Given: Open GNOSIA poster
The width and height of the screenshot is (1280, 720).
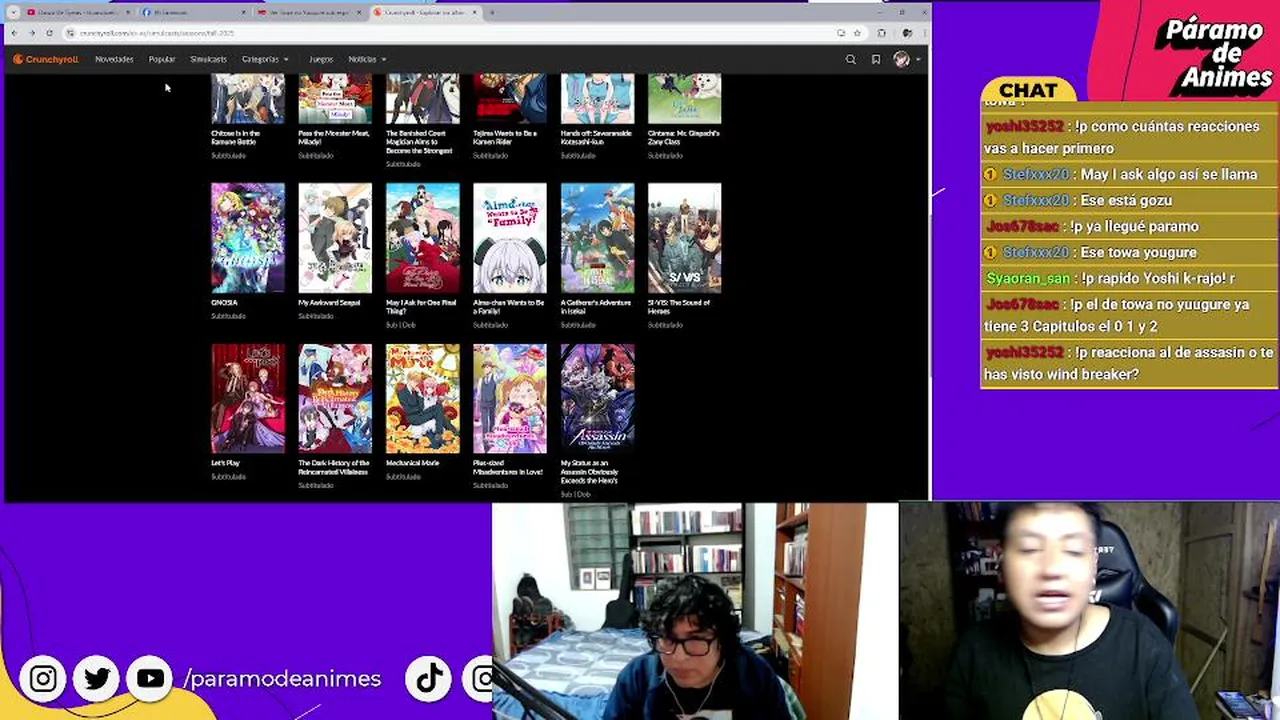Looking at the screenshot, I should click(x=248, y=238).
